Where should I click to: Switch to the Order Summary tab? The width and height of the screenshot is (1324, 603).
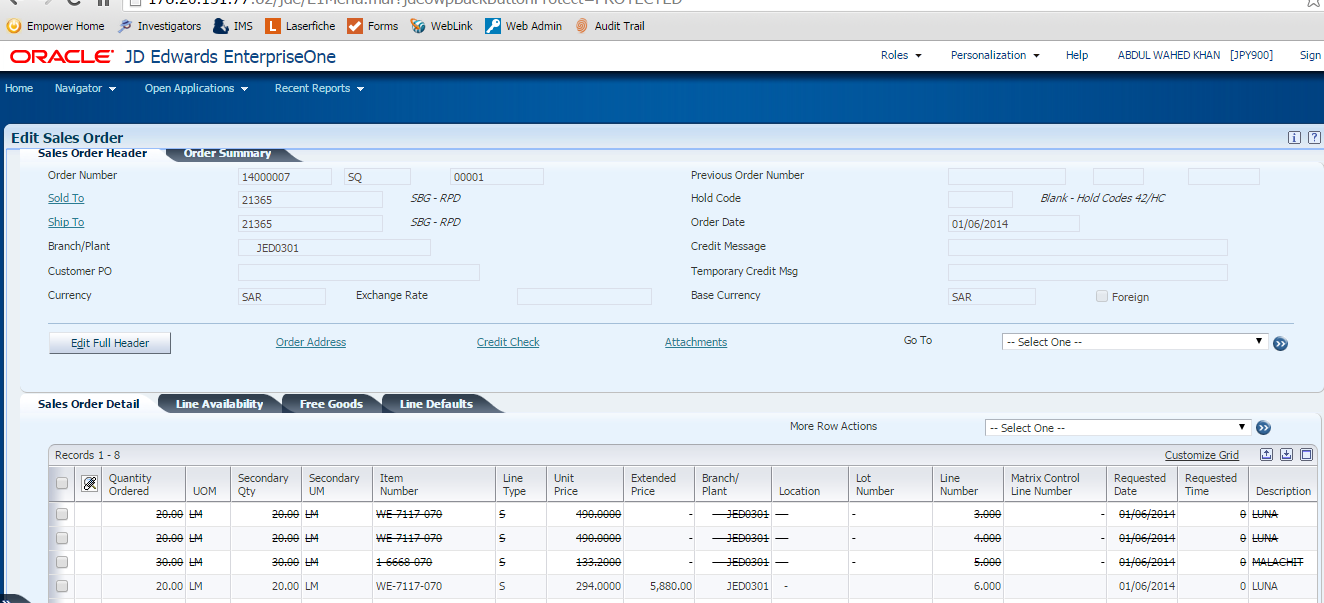(228, 154)
